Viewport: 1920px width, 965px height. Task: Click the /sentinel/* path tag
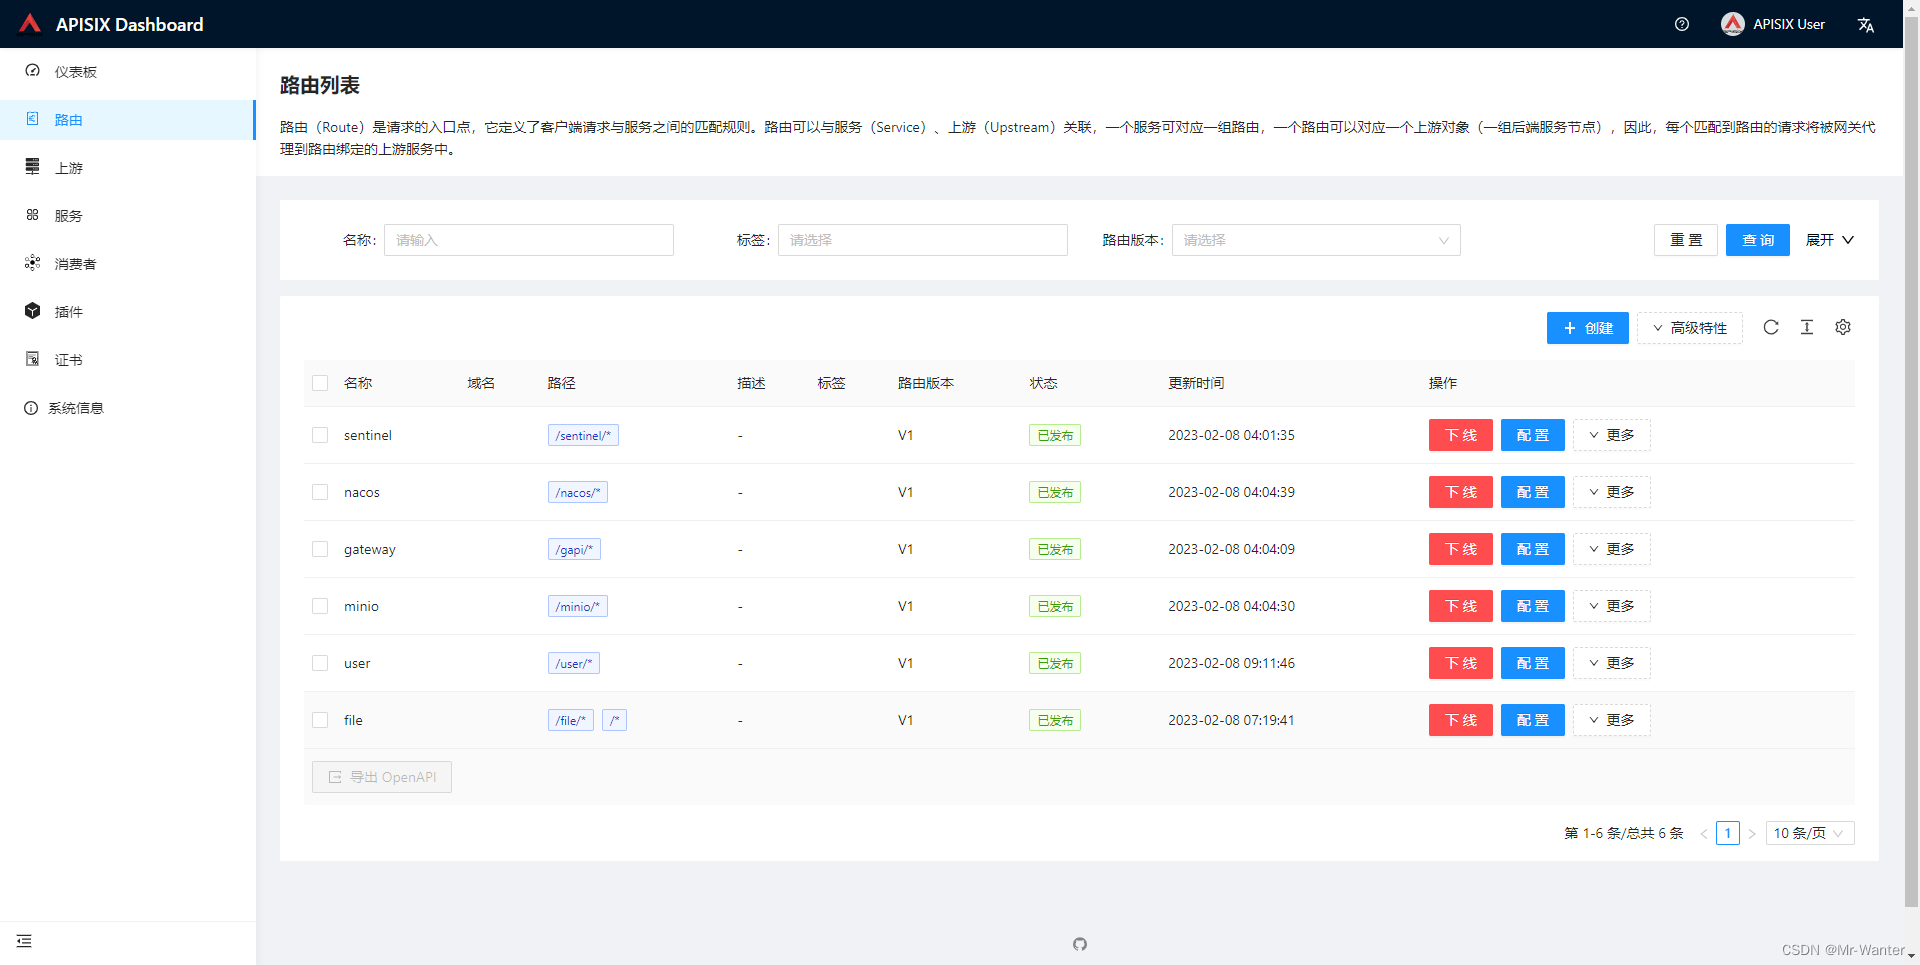pos(583,435)
